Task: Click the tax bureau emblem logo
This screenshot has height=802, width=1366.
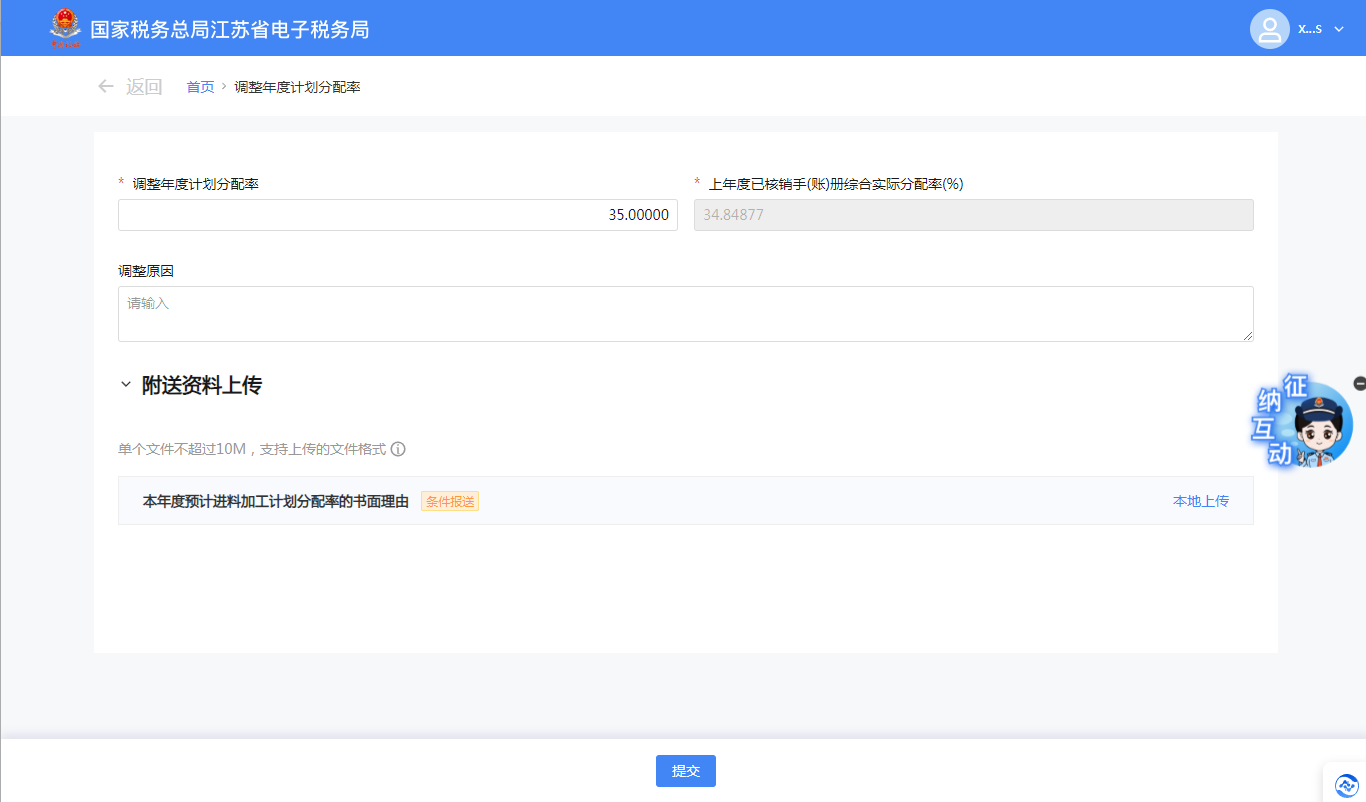Action: pyautogui.click(x=66, y=28)
